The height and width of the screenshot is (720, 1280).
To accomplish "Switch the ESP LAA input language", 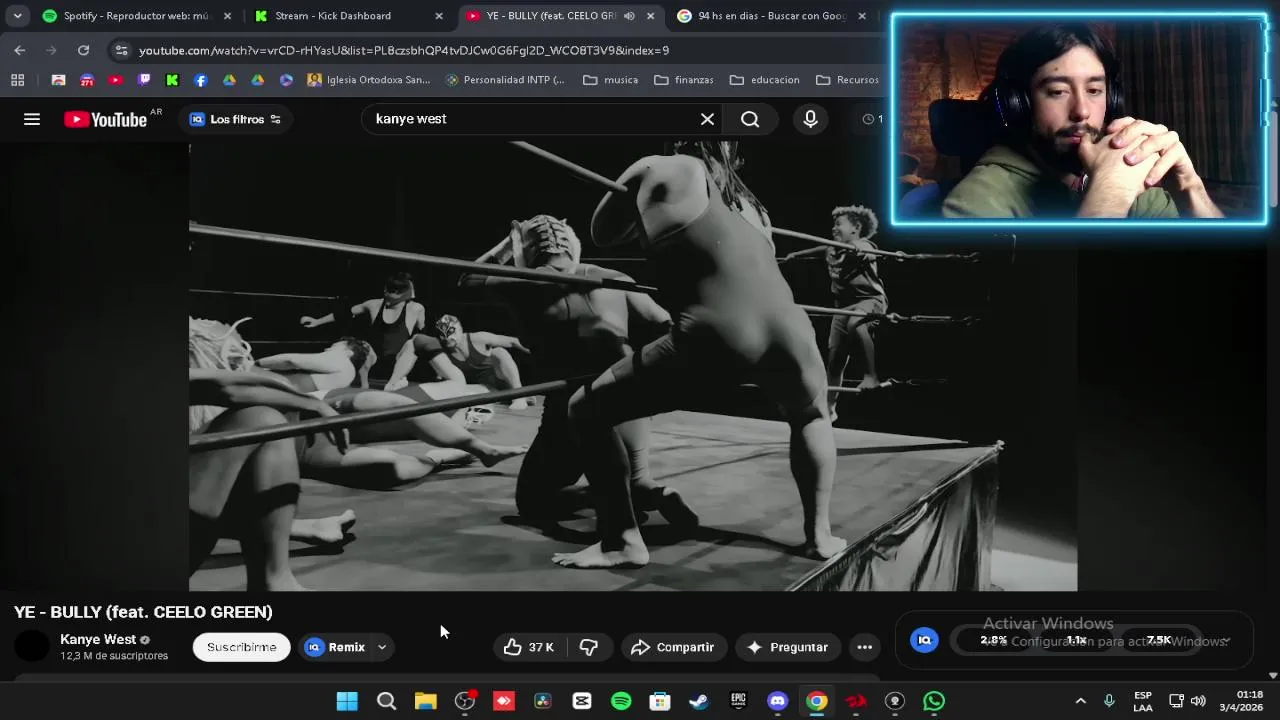I will coord(1143,701).
